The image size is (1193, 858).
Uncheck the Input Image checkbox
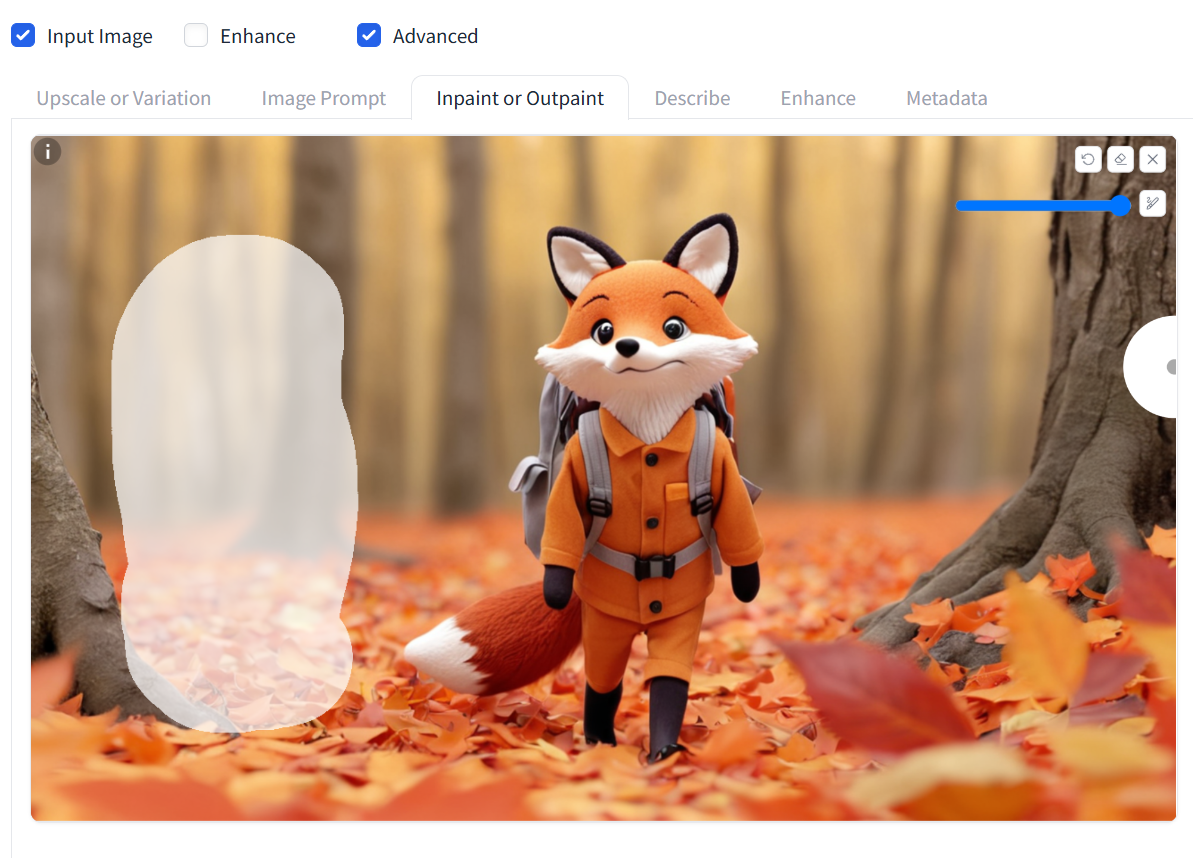pos(23,36)
